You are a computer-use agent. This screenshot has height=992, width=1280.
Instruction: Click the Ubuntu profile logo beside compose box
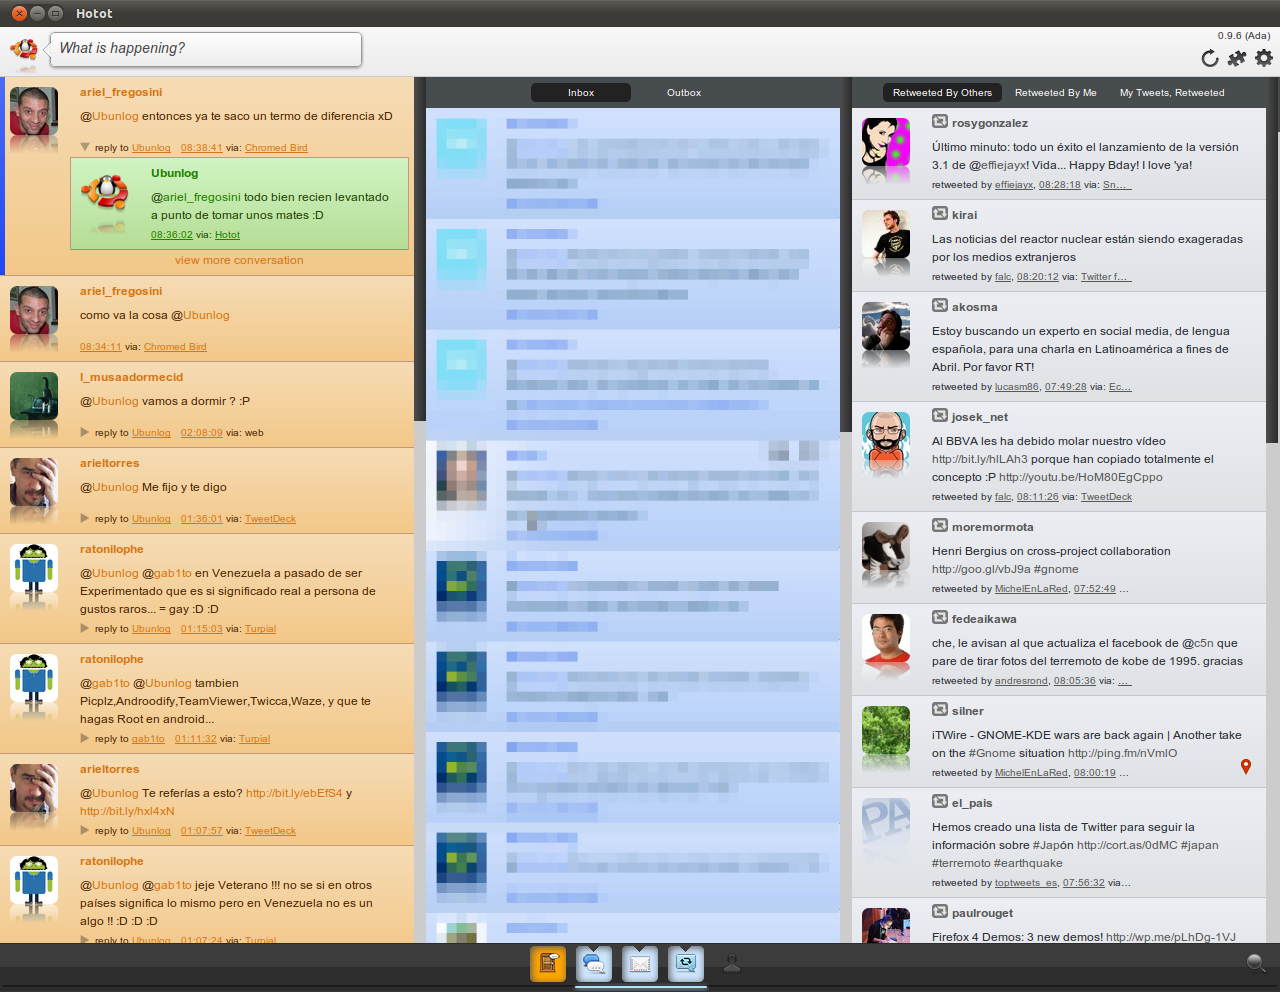pyautogui.click(x=24, y=49)
